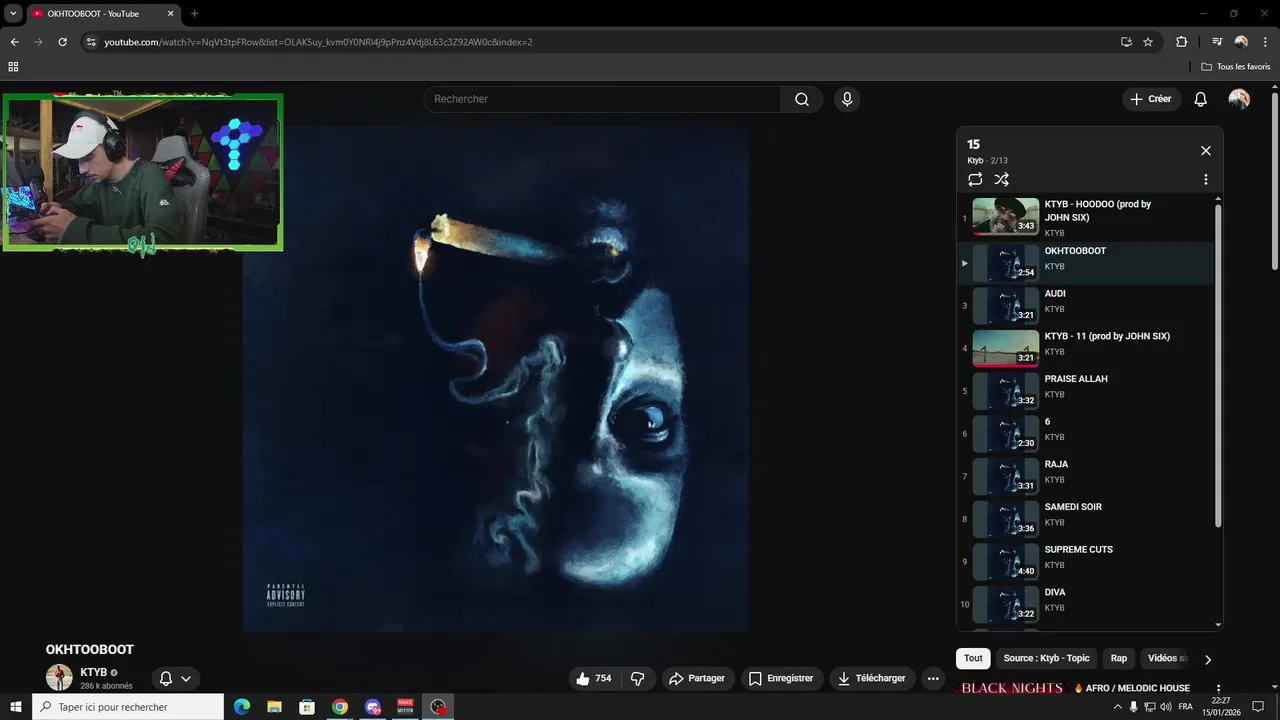The width and height of the screenshot is (1280, 720).
Task: Open the site information icon in address bar
Action: (x=91, y=42)
